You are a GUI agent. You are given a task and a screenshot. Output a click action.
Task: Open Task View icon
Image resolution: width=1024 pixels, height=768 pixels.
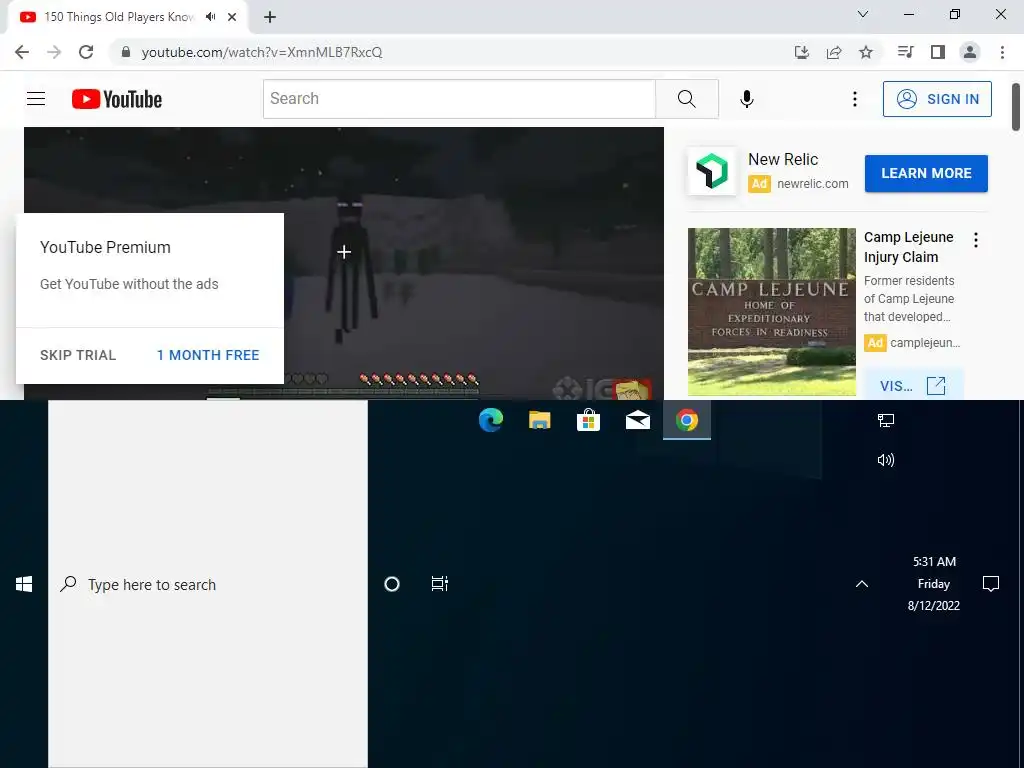[440, 584]
